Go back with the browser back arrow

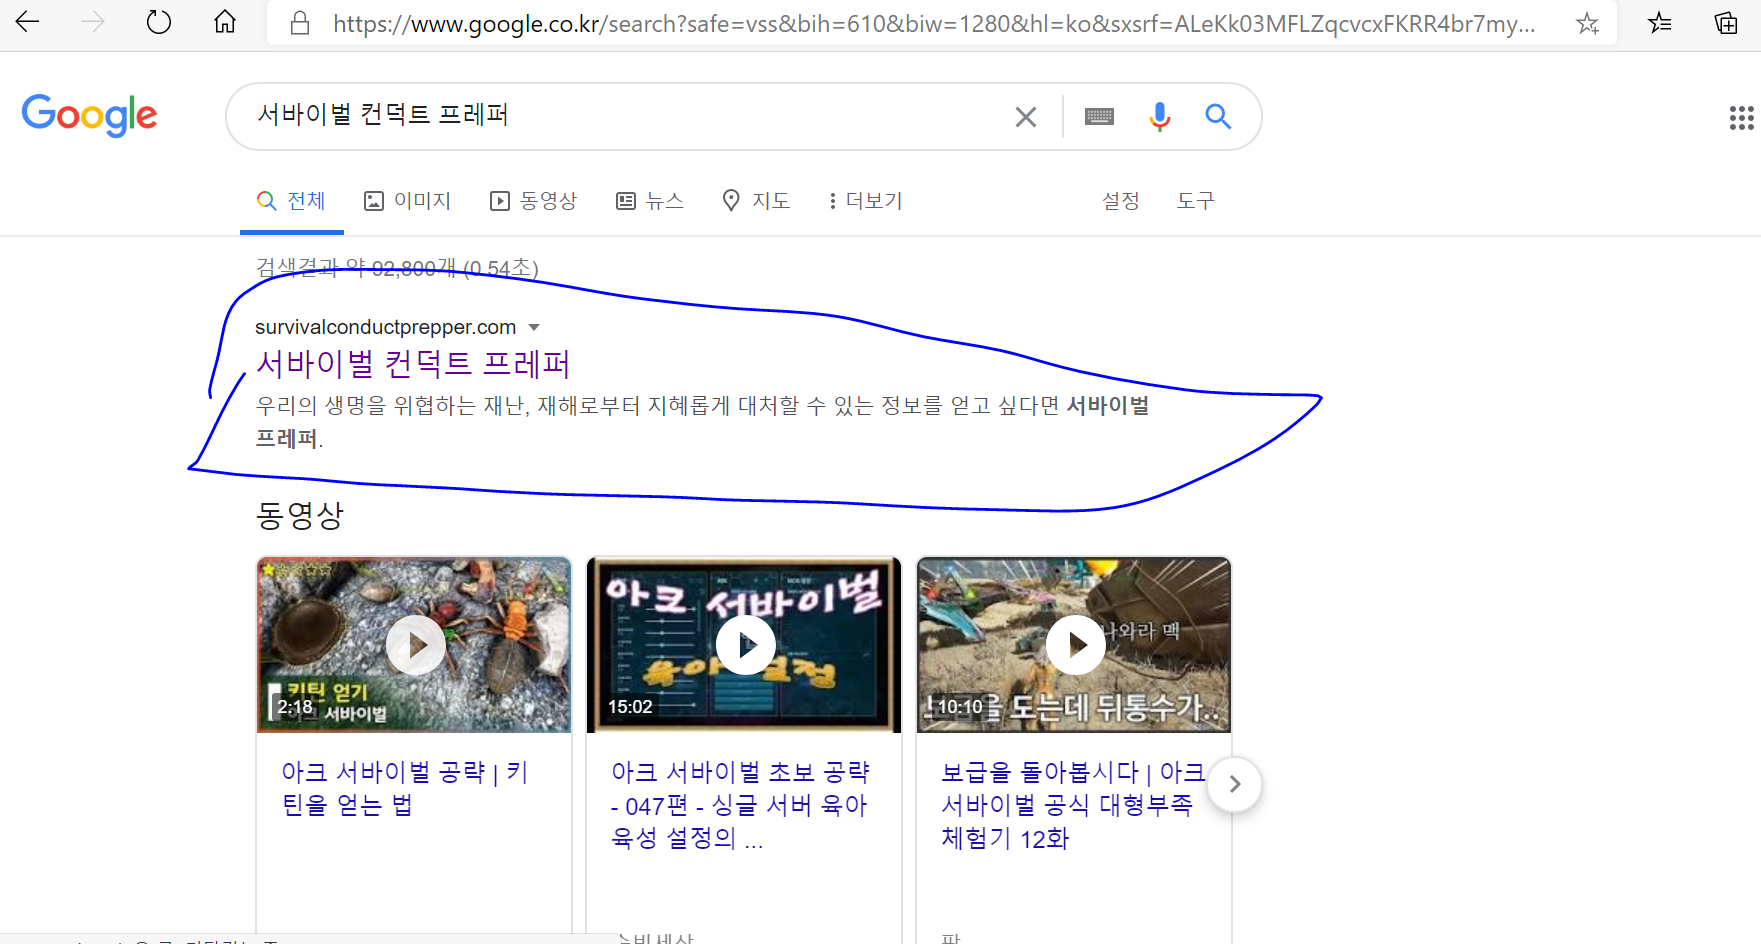(27, 22)
